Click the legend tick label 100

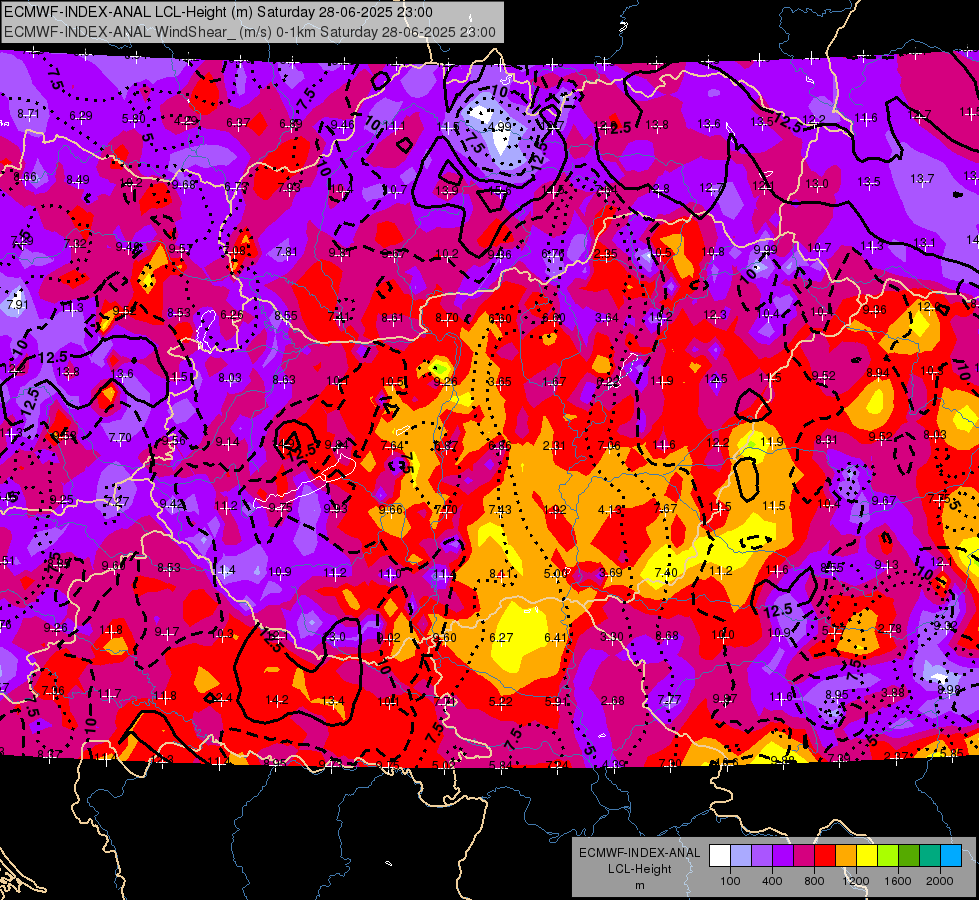(x=730, y=881)
